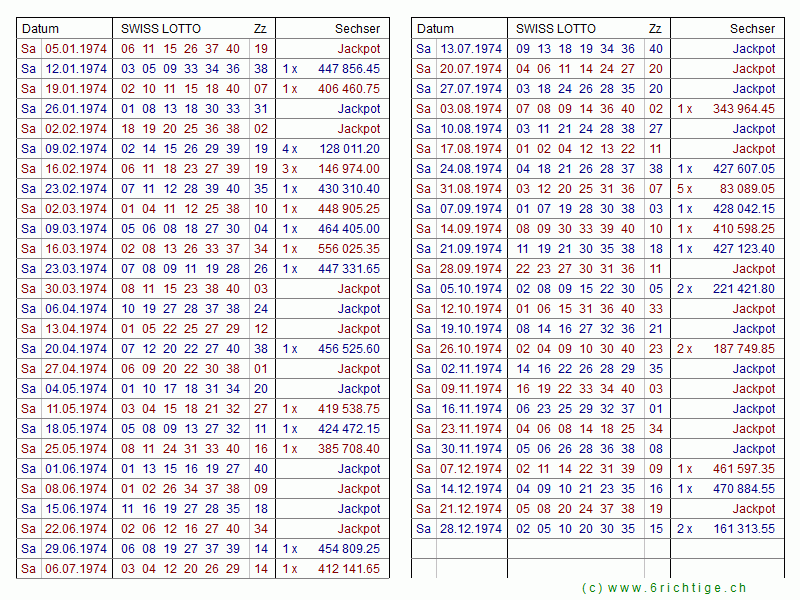This screenshot has height=600, width=800.
Task: Select the payout 128 011.20
Action: (x=349, y=149)
